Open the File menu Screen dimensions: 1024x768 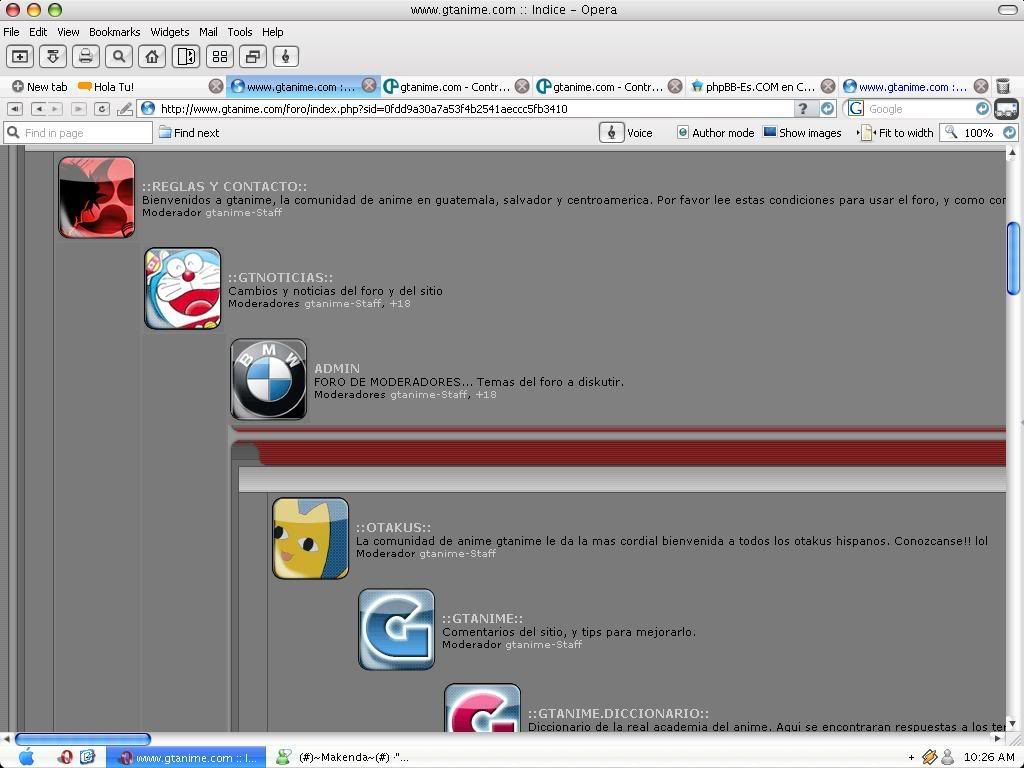[11, 32]
